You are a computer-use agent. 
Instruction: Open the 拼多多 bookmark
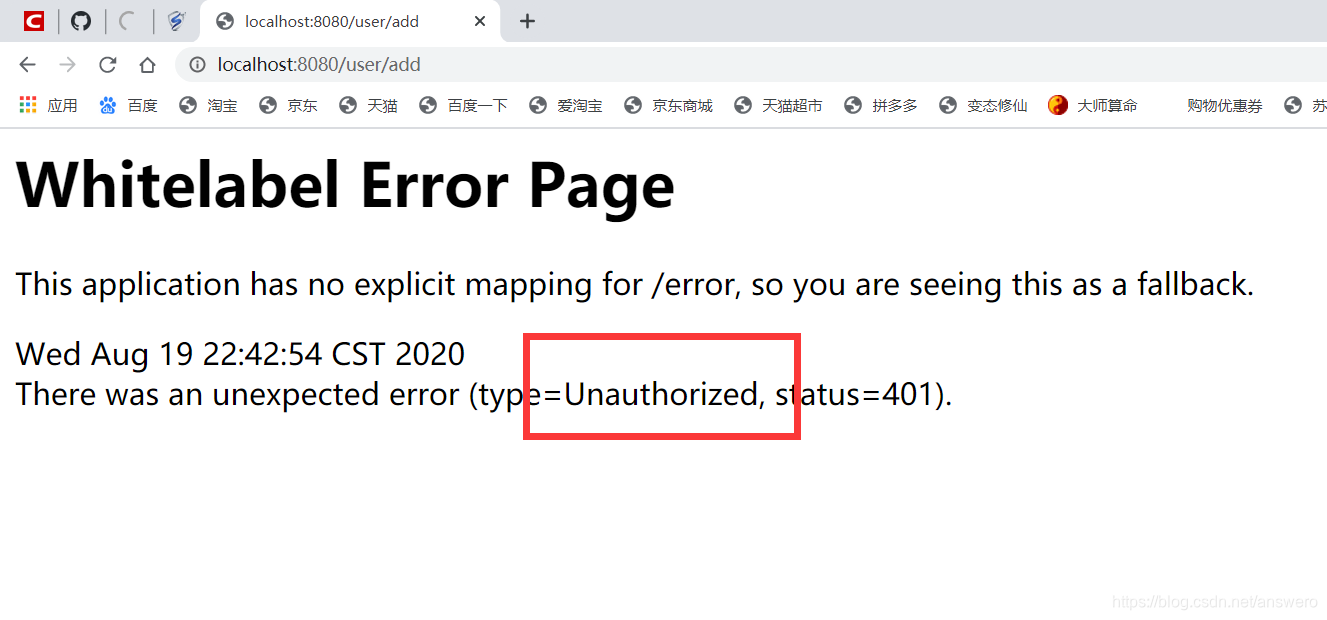pos(881,105)
